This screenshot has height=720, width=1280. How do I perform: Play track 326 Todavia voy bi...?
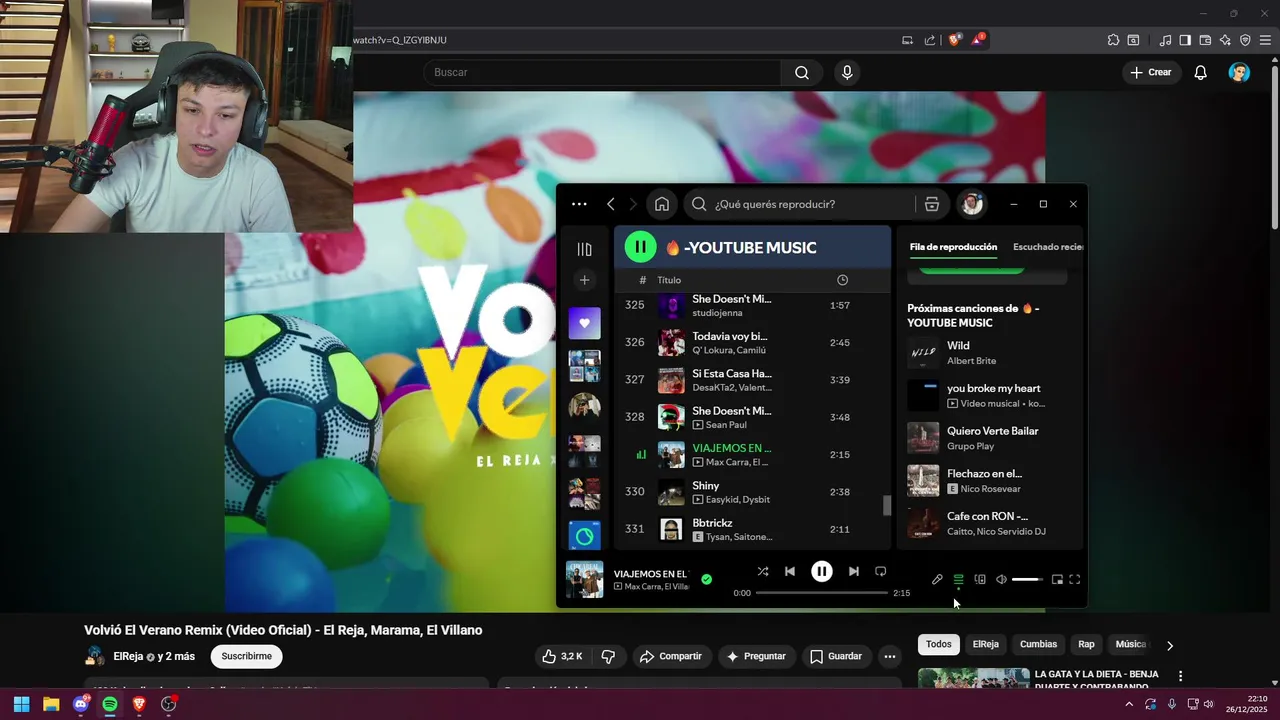pos(752,343)
